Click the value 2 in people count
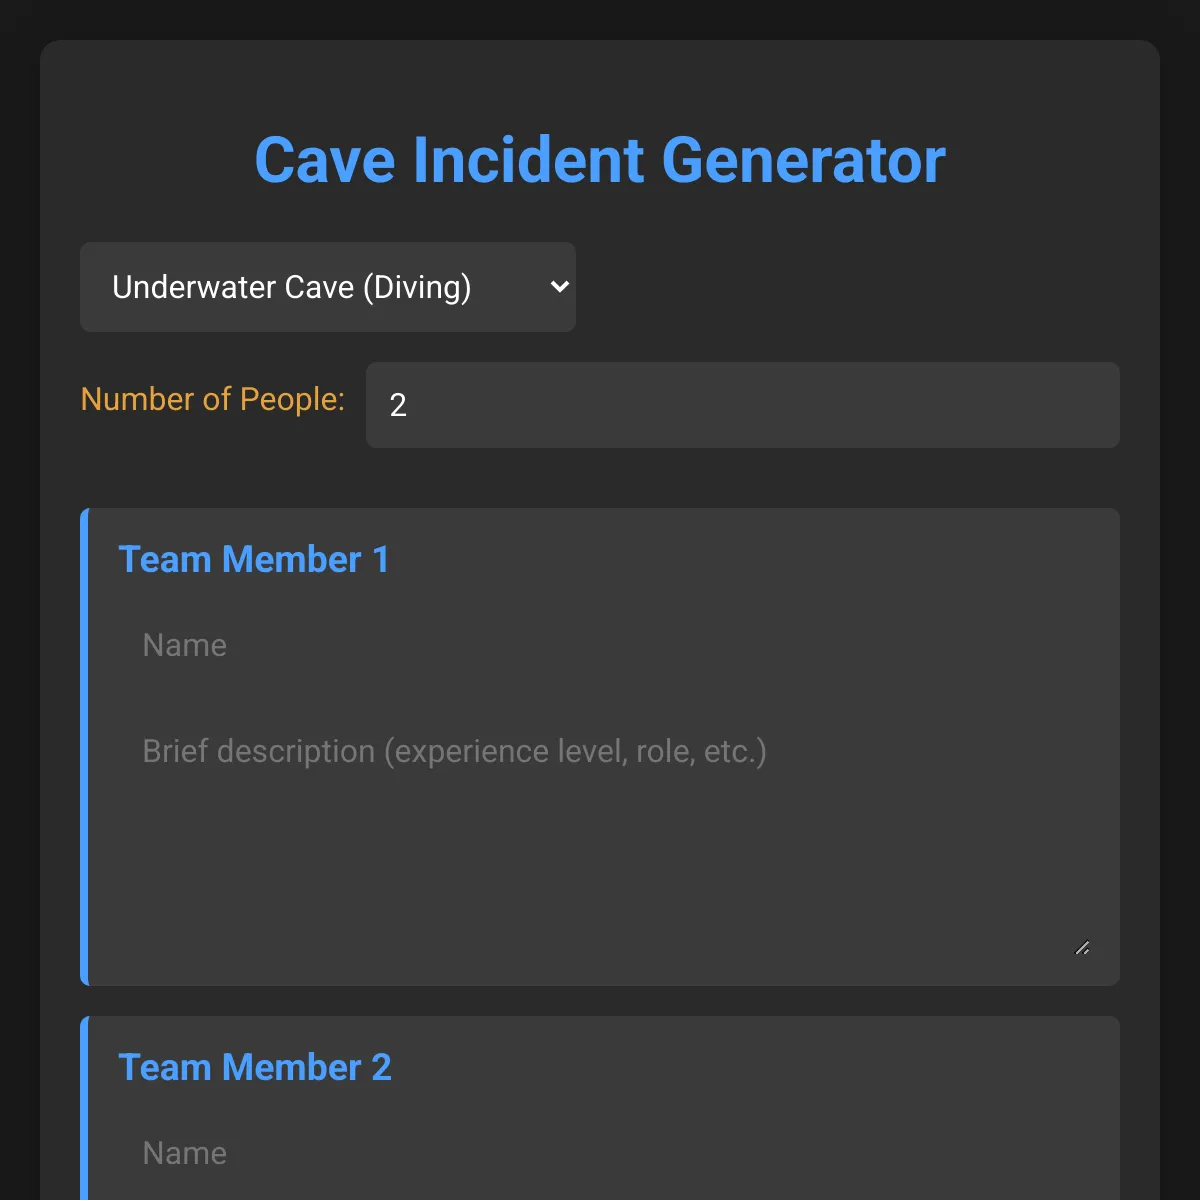 coord(398,405)
